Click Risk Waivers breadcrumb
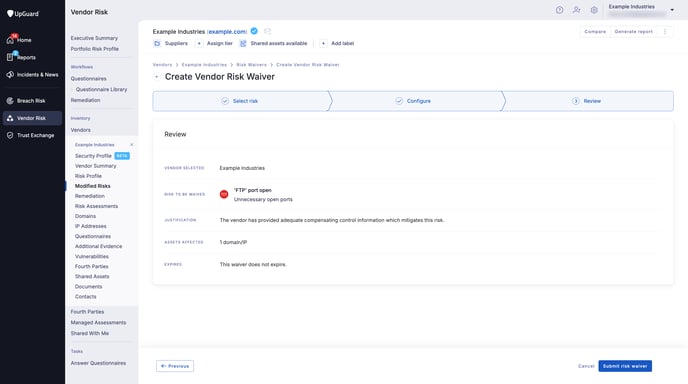Screen dimensions: 688x384 point(251,65)
